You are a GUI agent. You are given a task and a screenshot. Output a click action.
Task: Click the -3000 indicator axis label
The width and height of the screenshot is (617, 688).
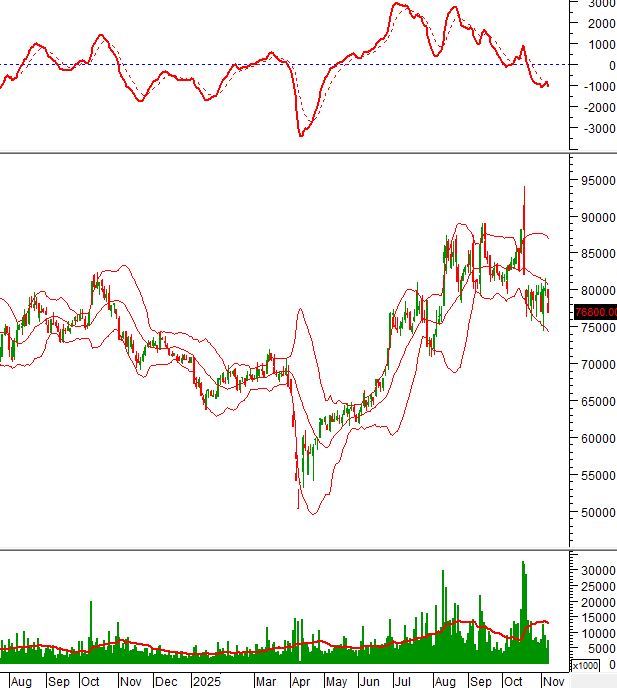[595, 129]
